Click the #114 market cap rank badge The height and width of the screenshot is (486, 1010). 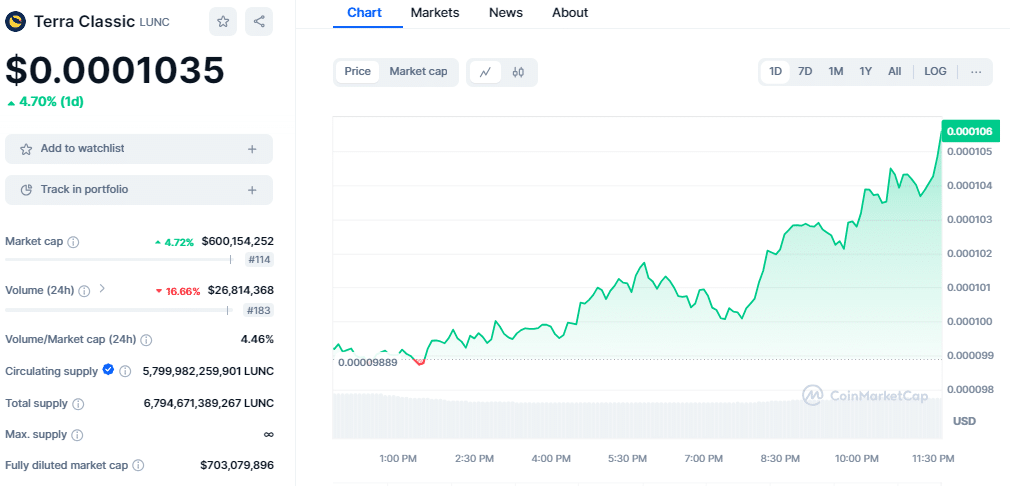260,260
